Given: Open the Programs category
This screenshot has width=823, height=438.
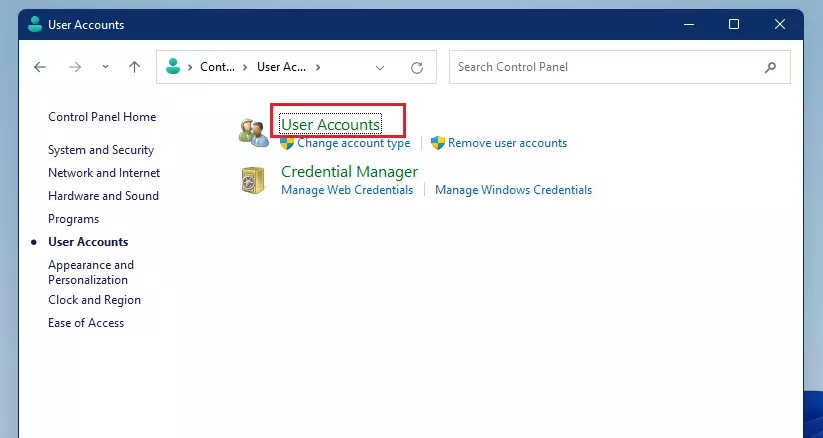Looking at the screenshot, I should [73, 219].
